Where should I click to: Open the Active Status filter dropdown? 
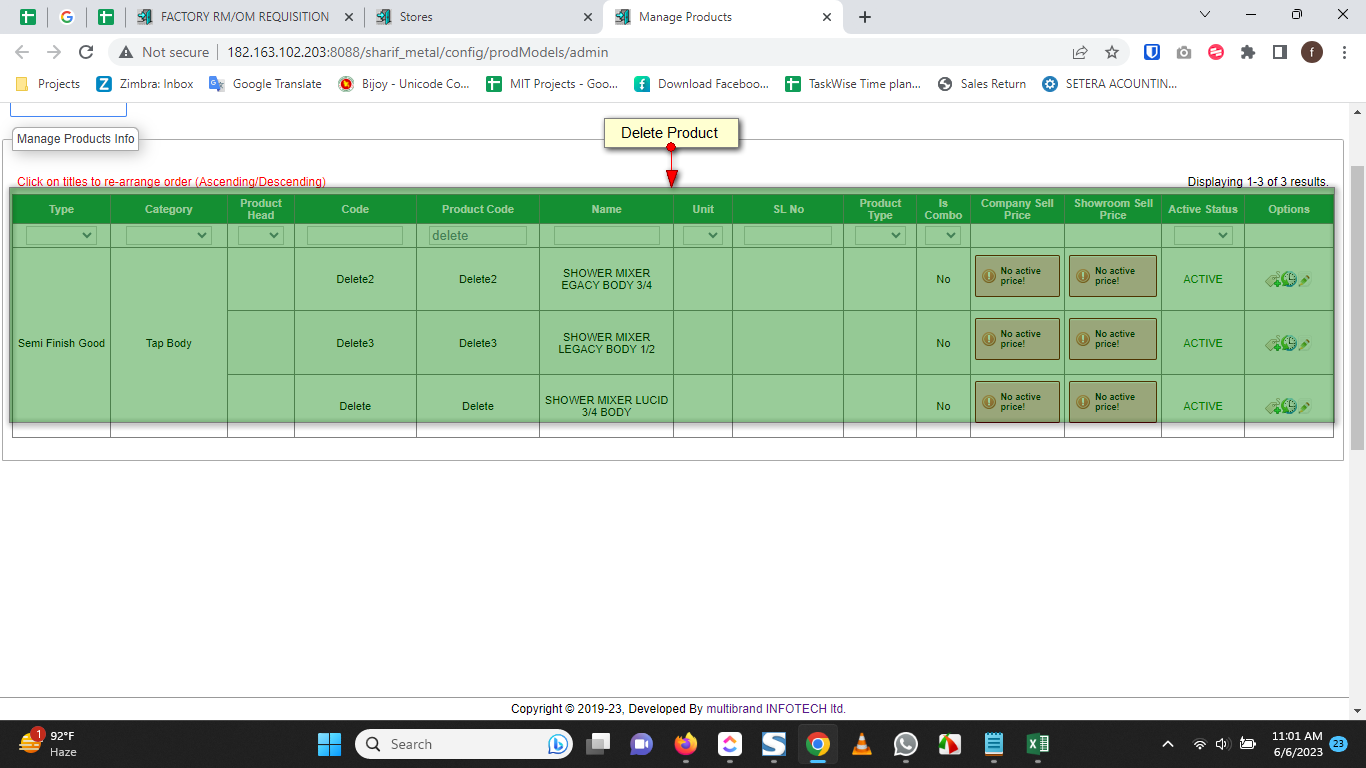(x=1203, y=236)
